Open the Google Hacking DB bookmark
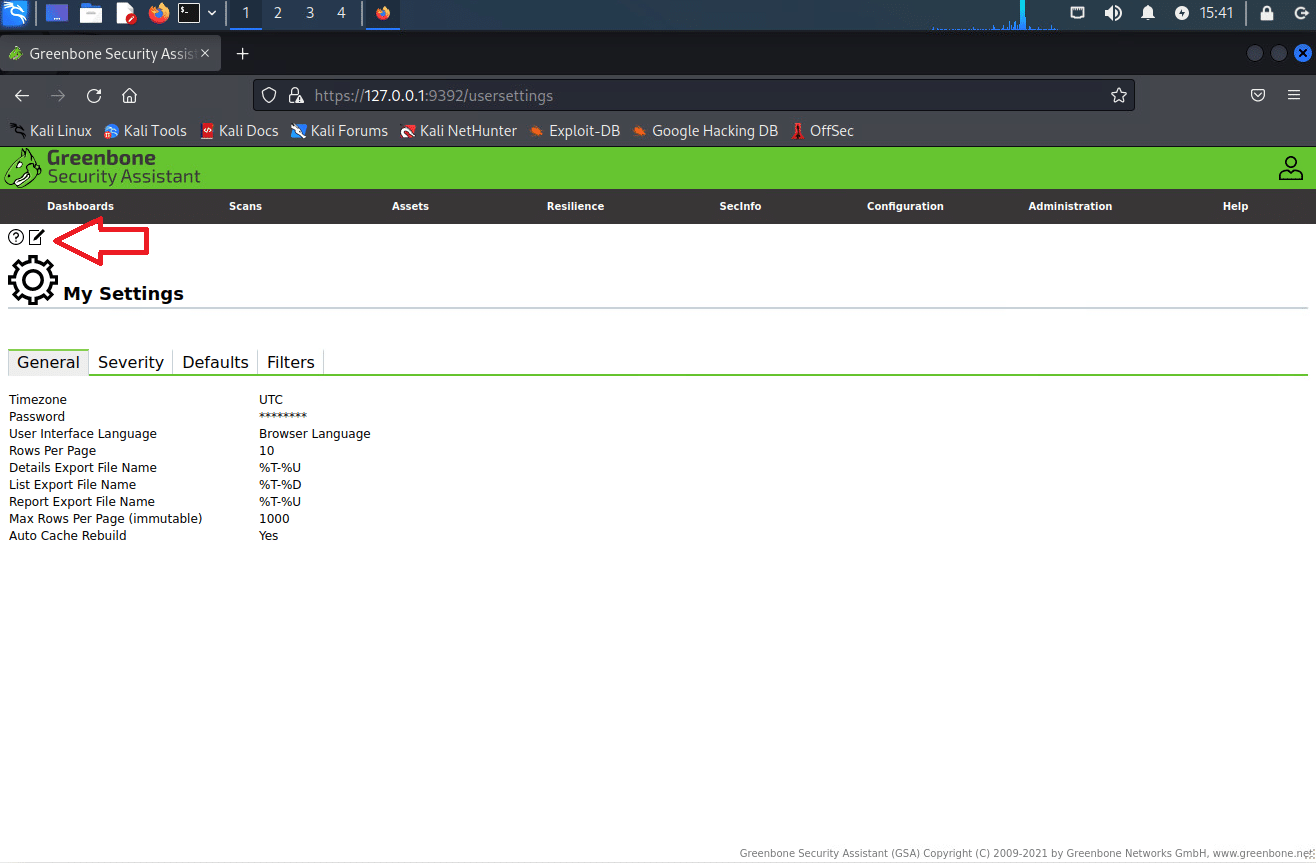This screenshot has width=1316, height=863. (705, 130)
